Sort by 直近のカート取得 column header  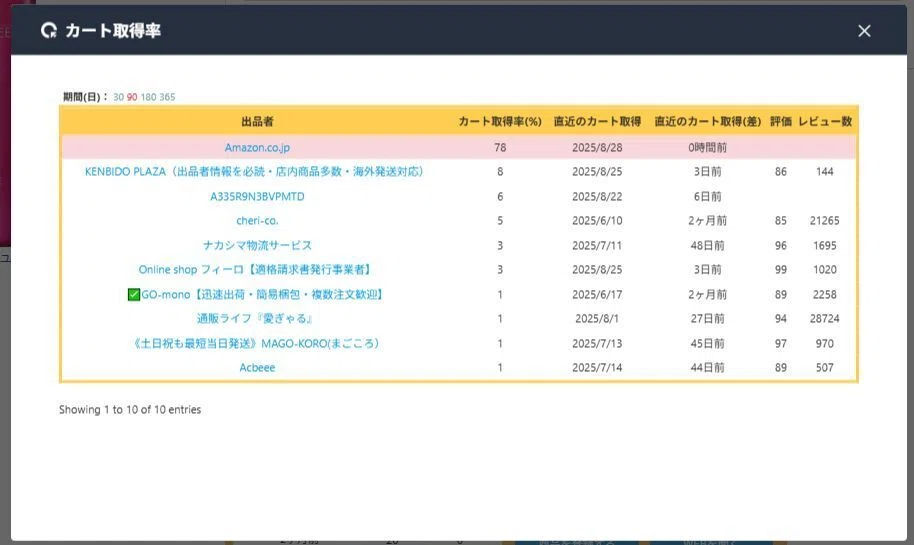[597, 121]
